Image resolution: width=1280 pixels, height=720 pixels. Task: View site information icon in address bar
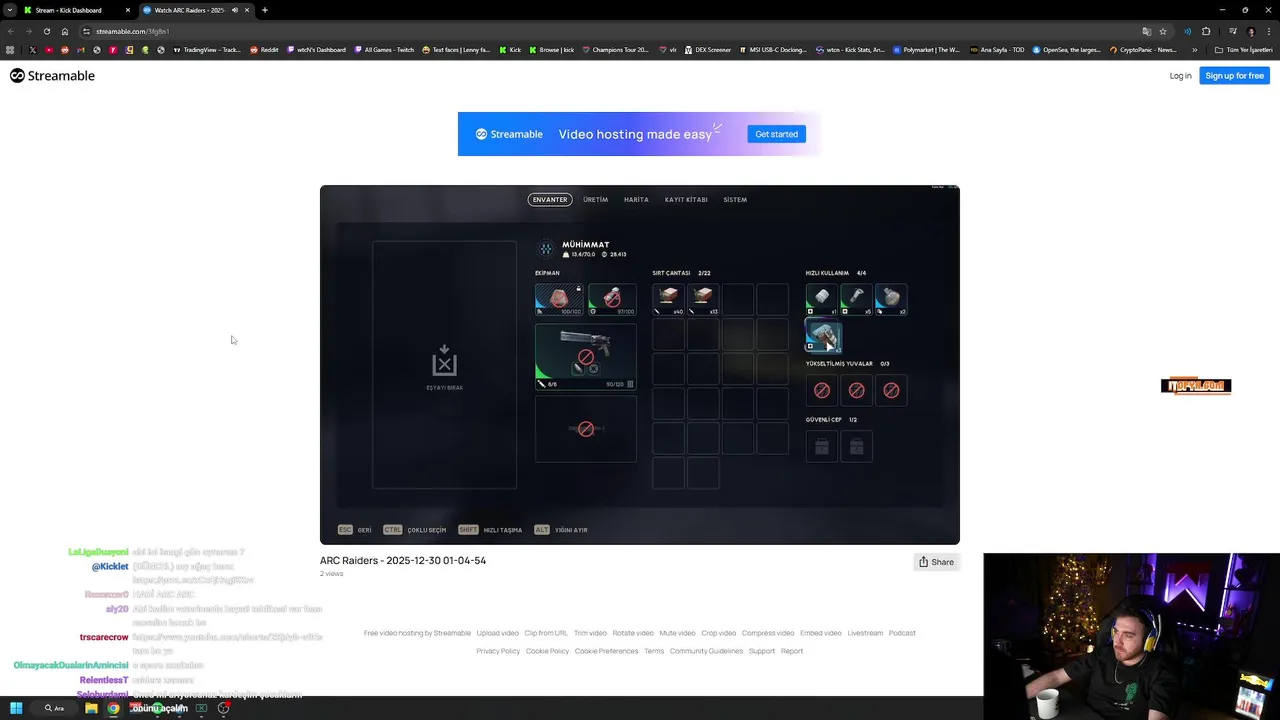87,31
